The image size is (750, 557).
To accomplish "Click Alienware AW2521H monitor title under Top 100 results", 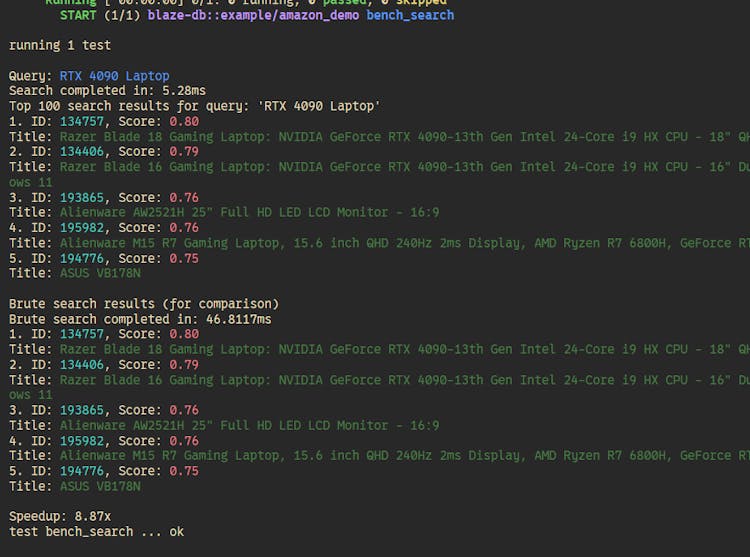I will click(249, 213).
